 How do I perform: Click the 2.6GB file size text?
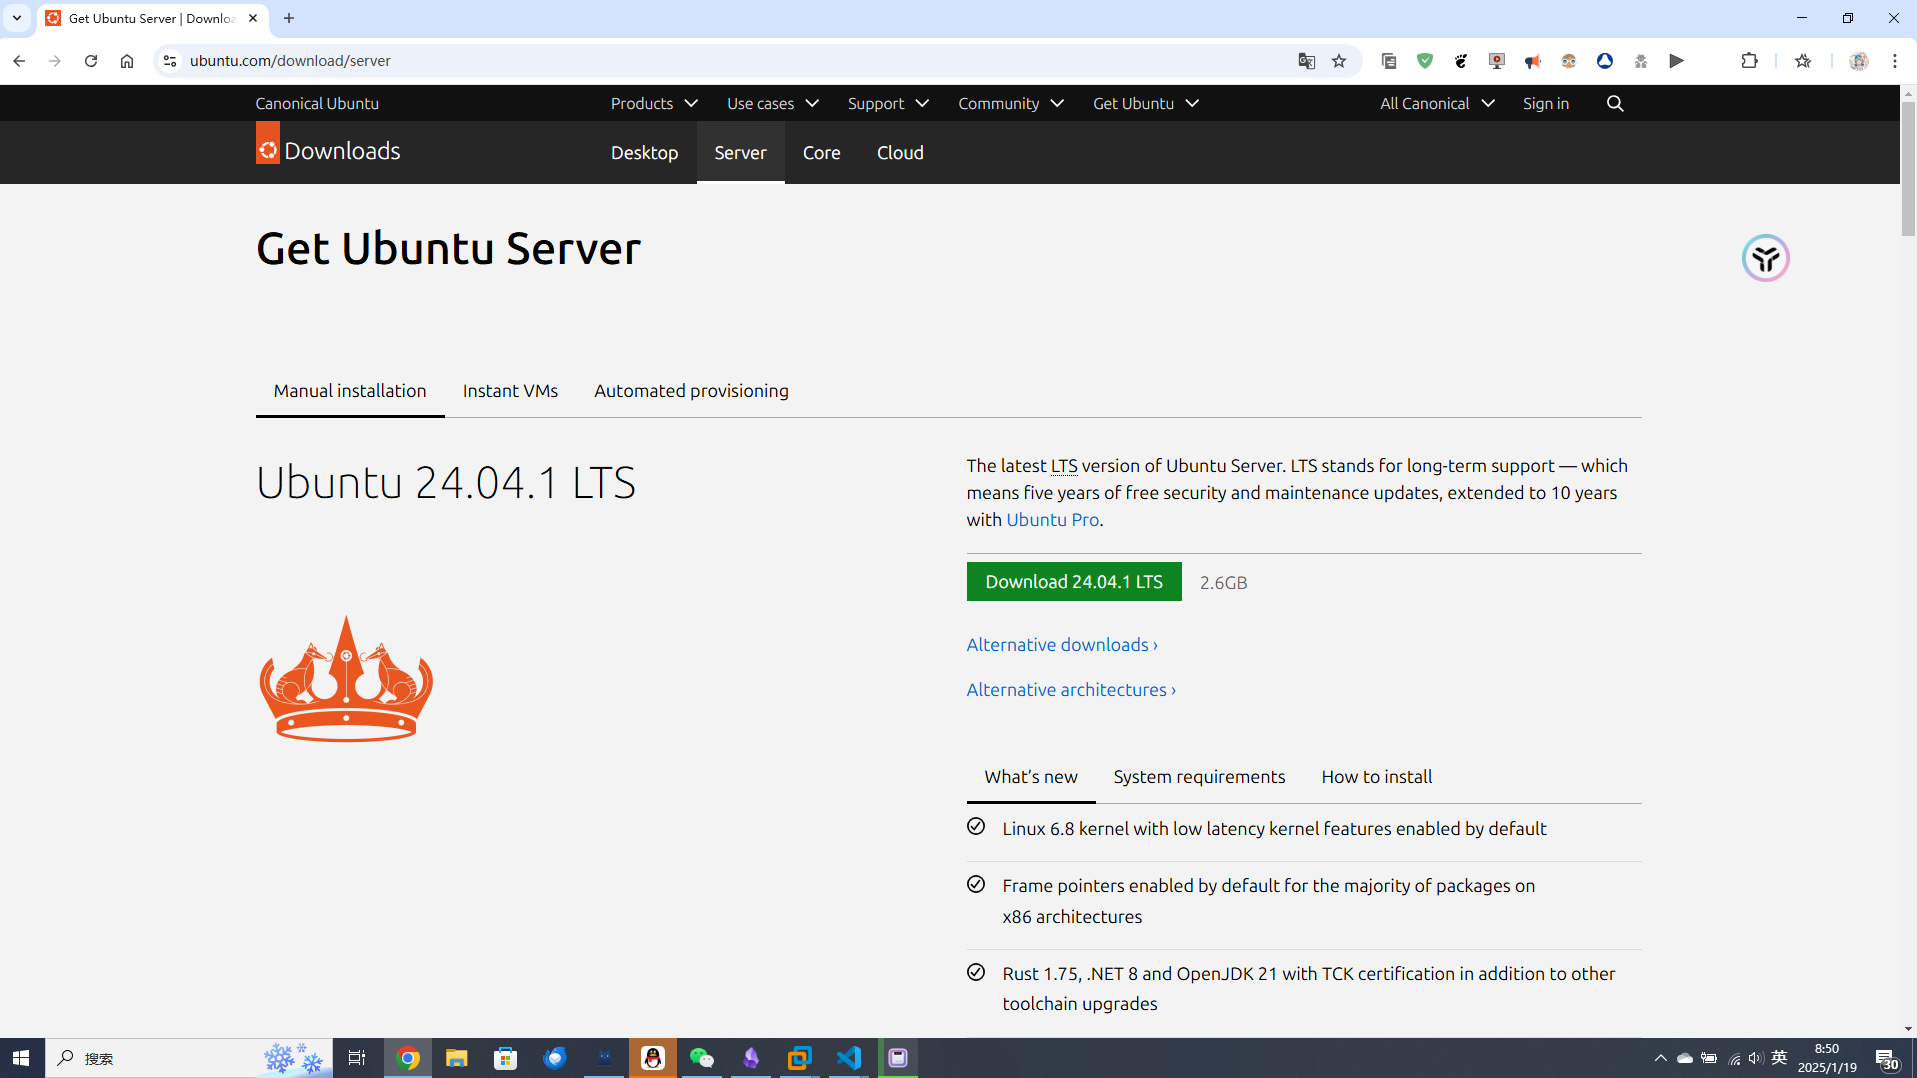tap(1223, 582)
